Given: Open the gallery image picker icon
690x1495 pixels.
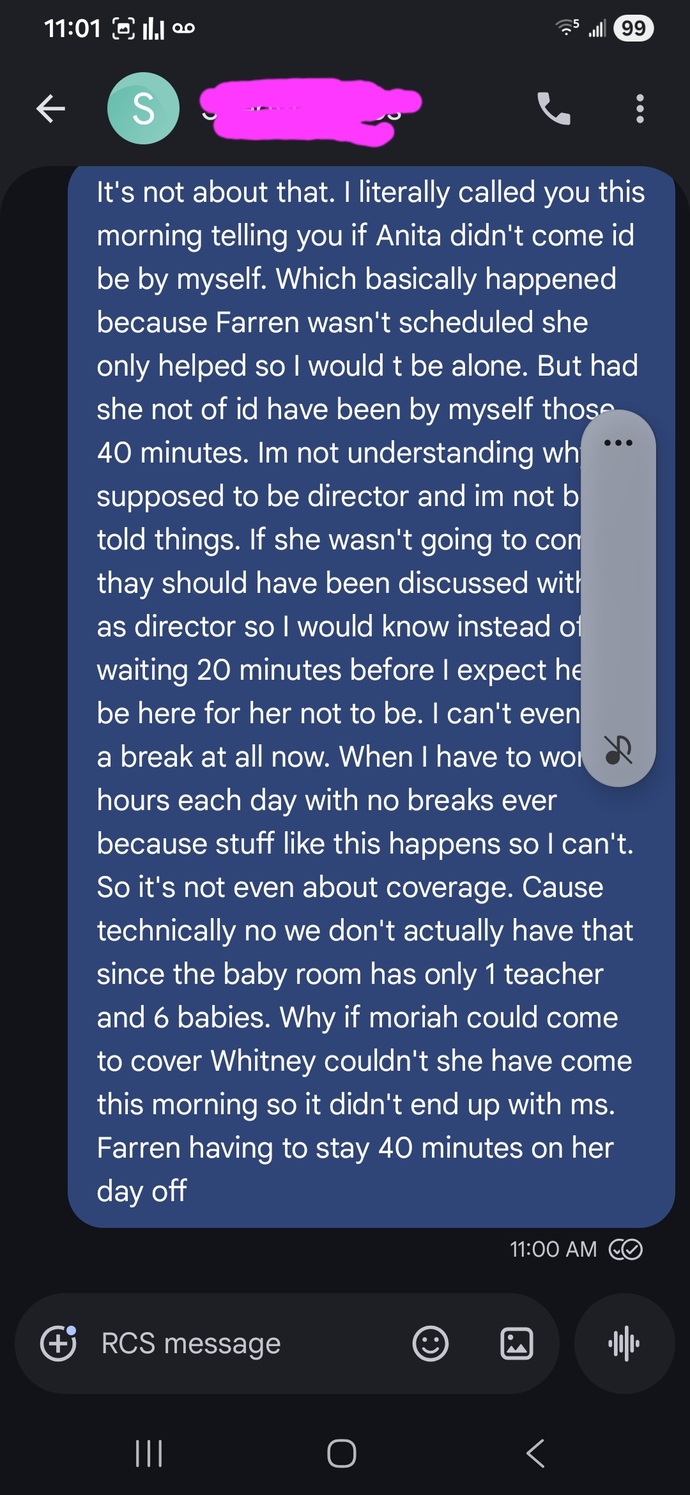Looking at the screenshot, I should (x=516, y=1343).
